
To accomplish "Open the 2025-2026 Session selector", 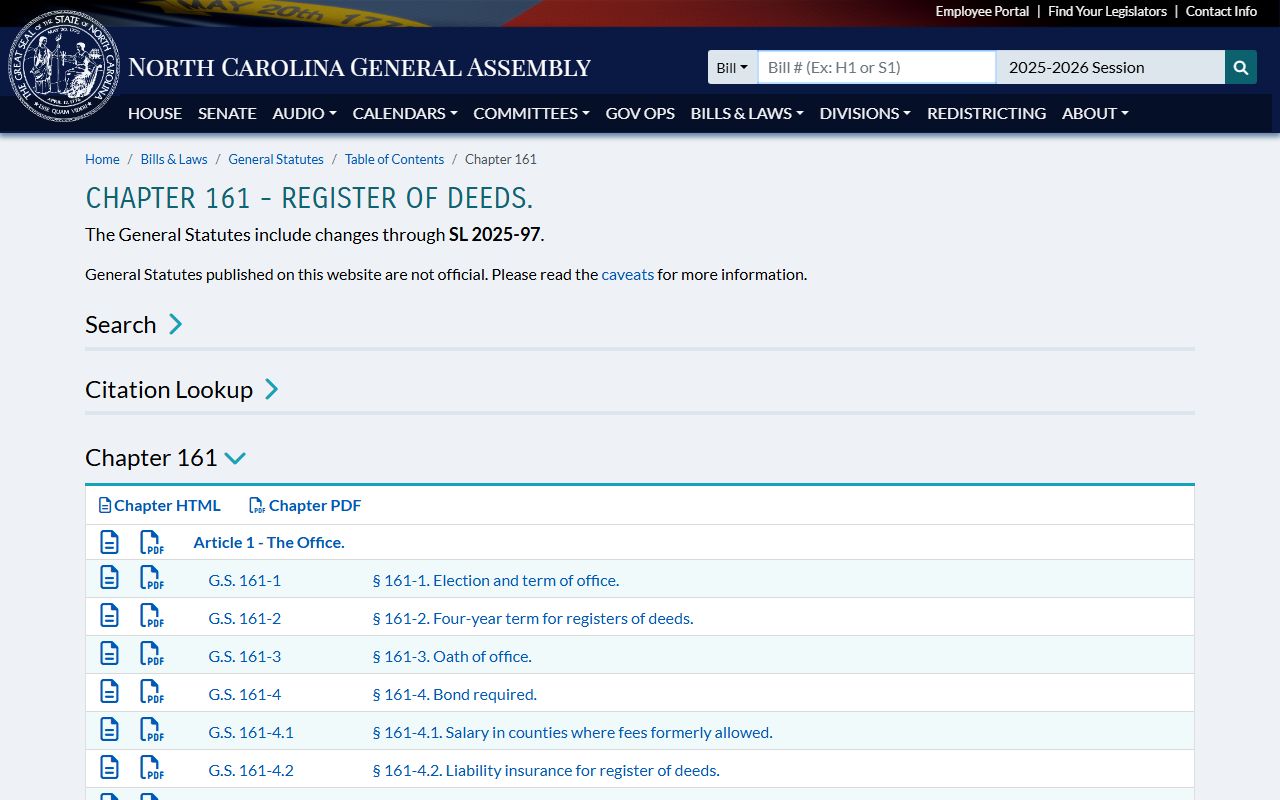I will tap(1110, 67).
